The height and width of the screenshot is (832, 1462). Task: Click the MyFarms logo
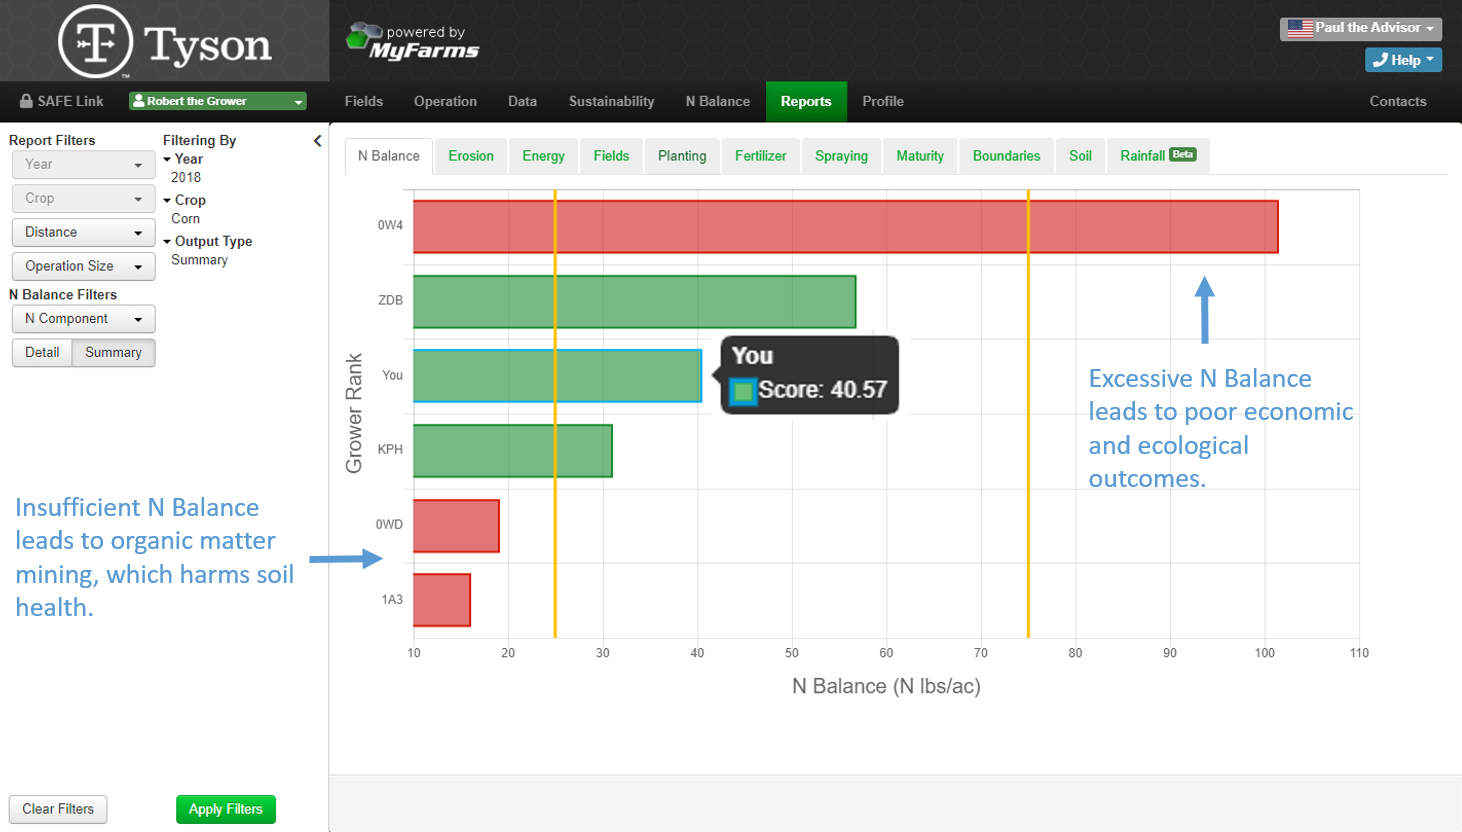[413, 41]
